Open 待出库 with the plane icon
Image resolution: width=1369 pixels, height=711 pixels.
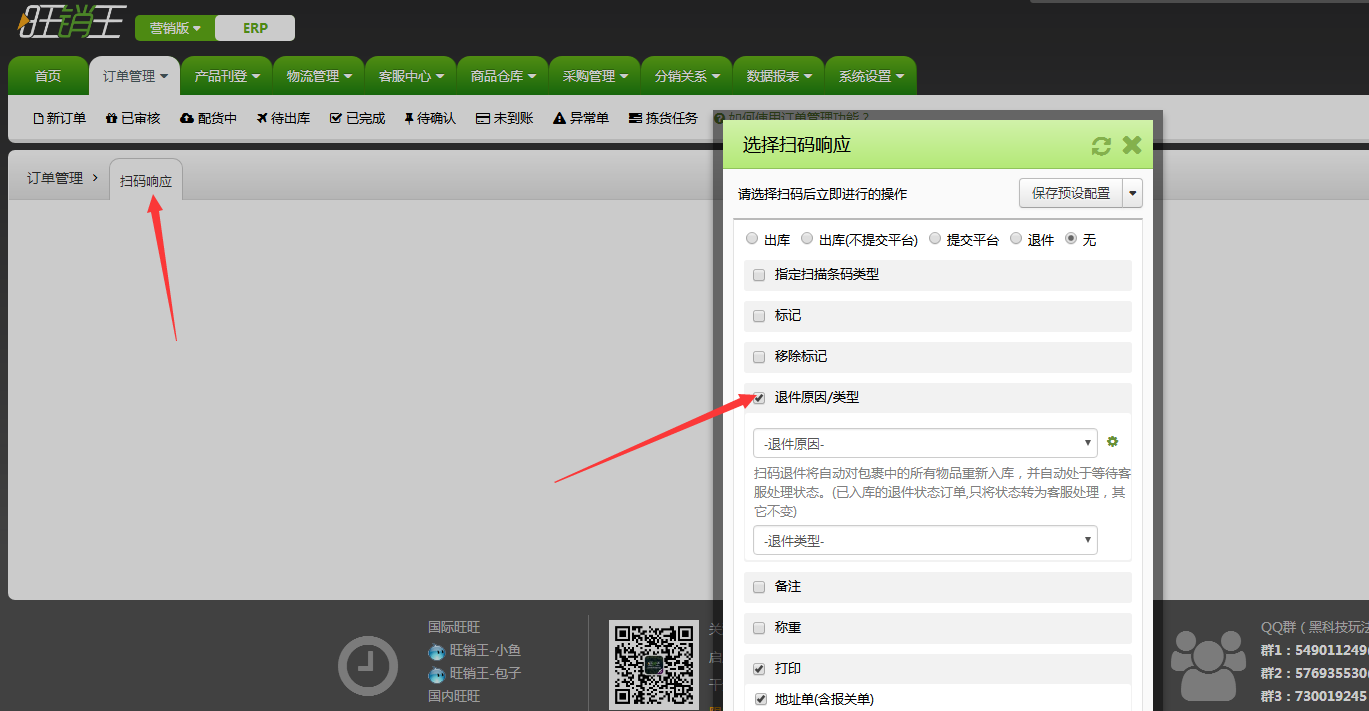[x=283, y=118]
